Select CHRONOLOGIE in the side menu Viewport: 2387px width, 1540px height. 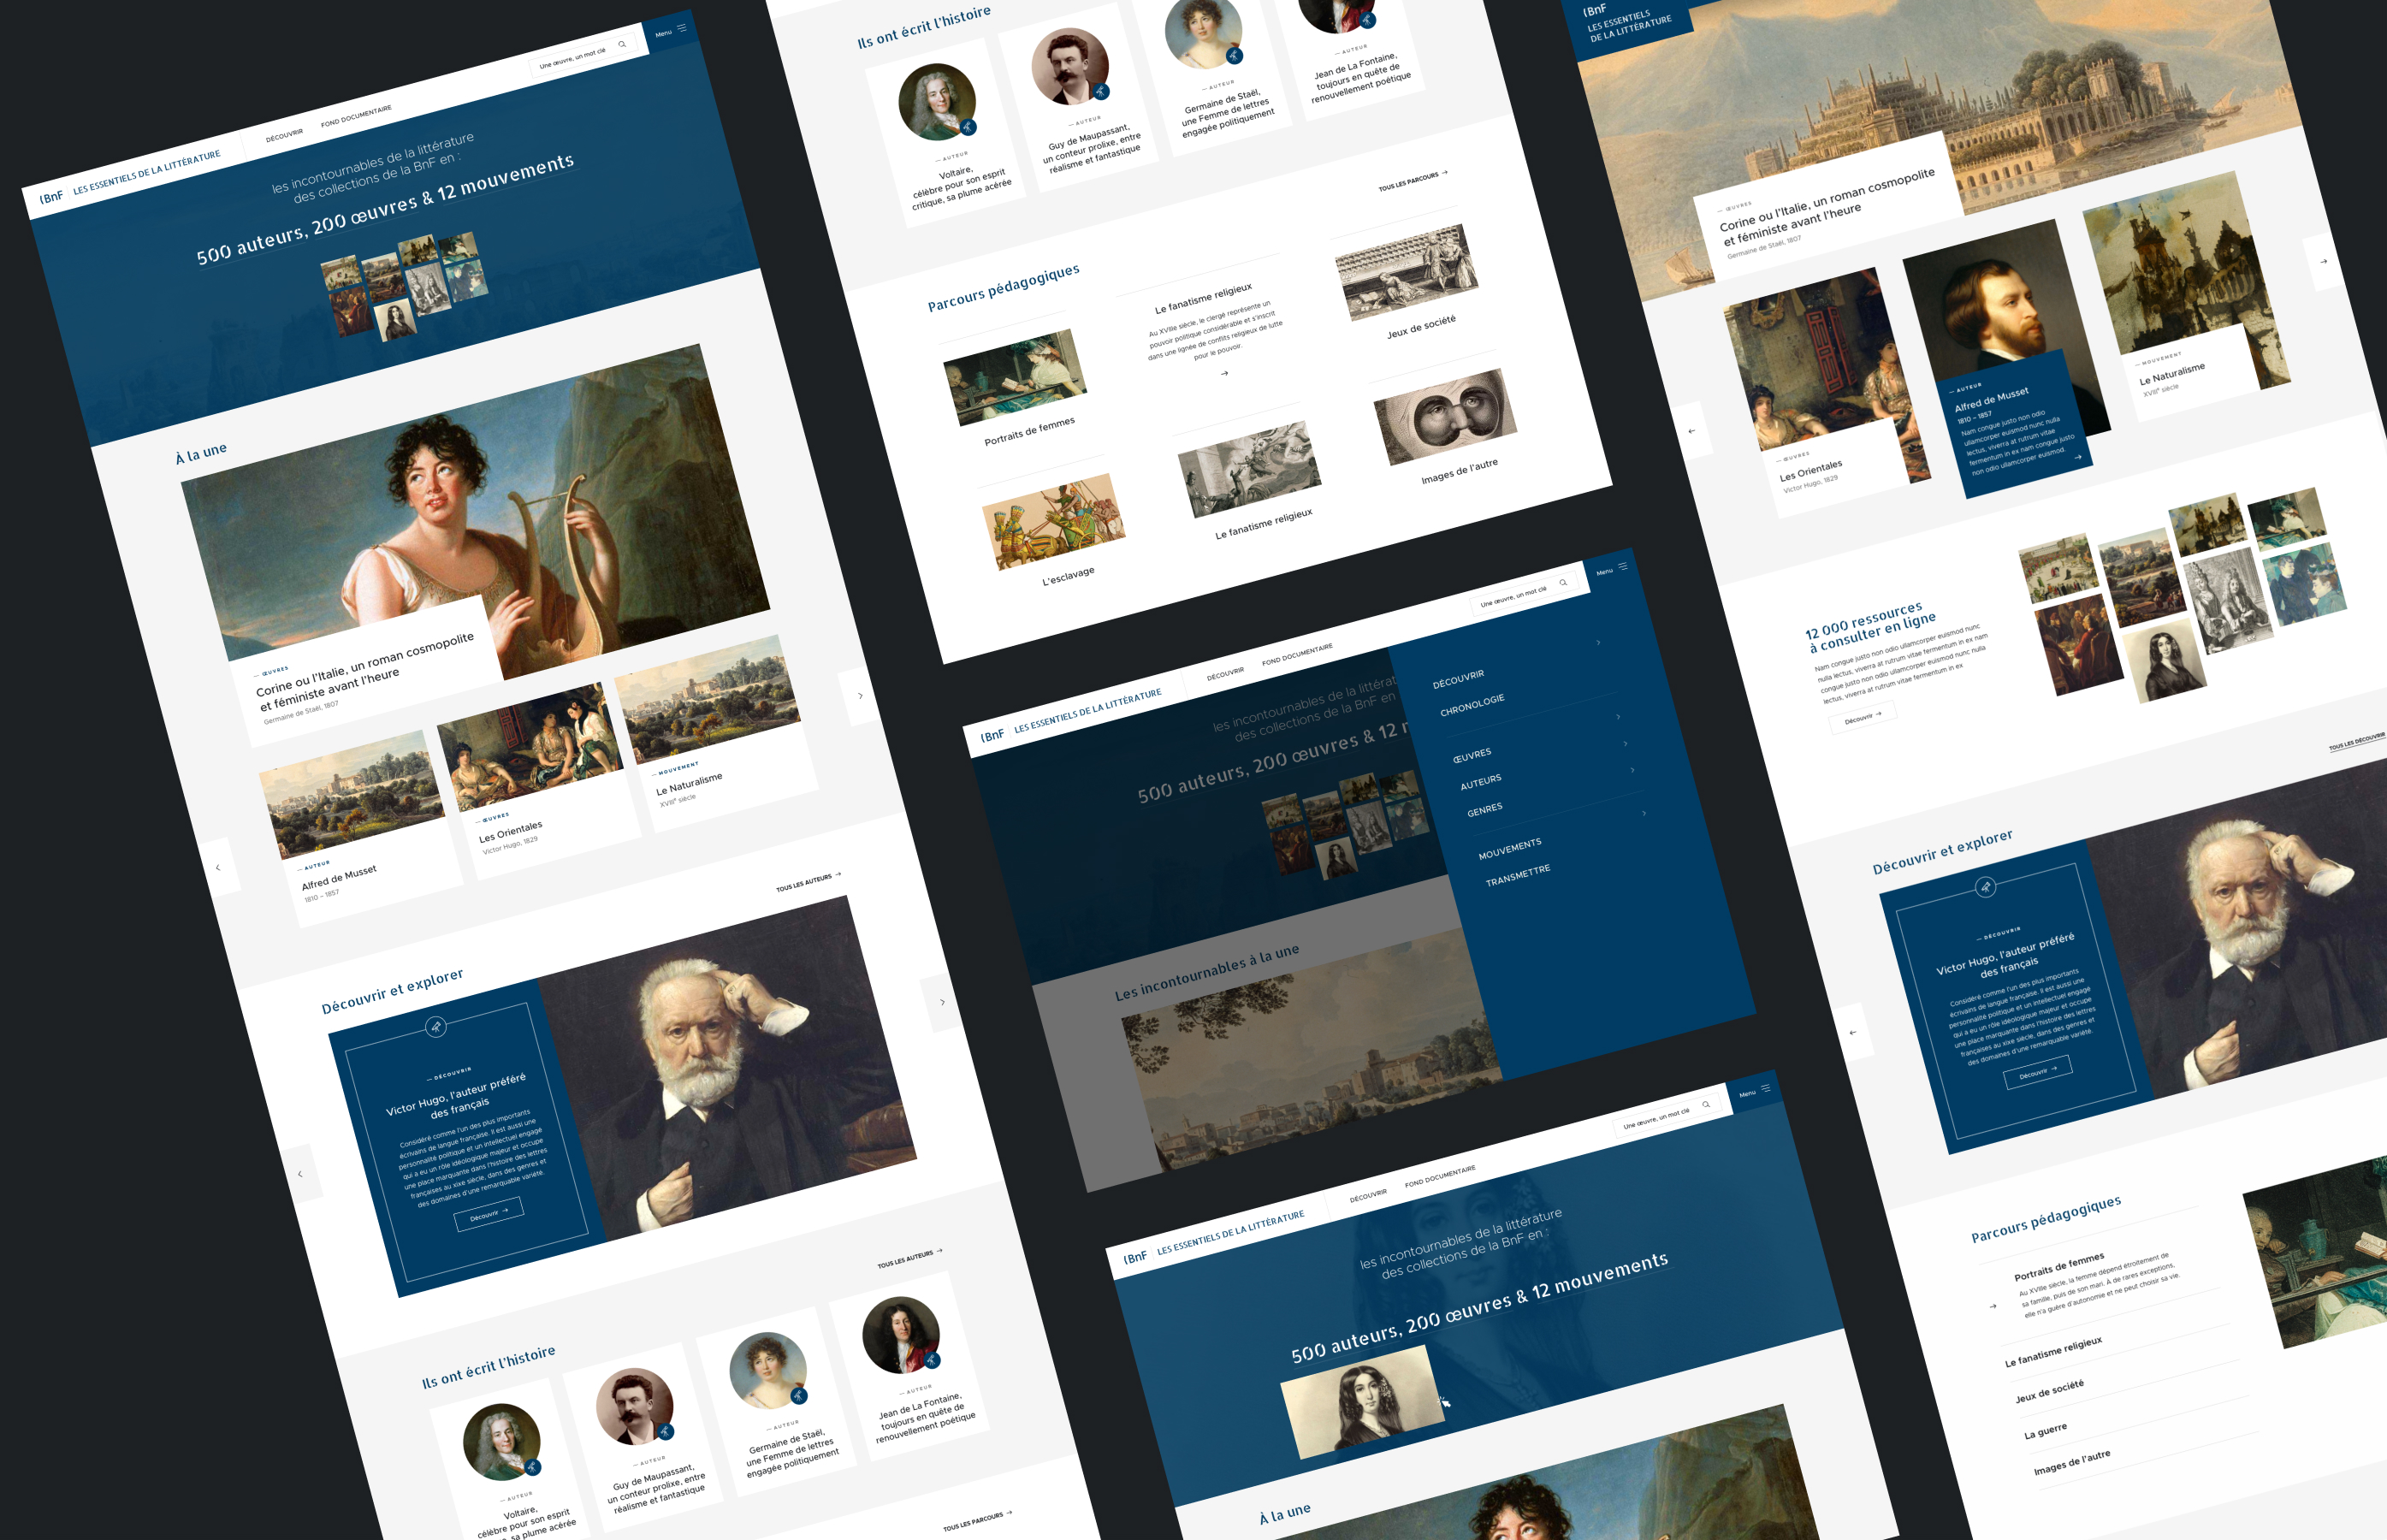pos(1472,706)
